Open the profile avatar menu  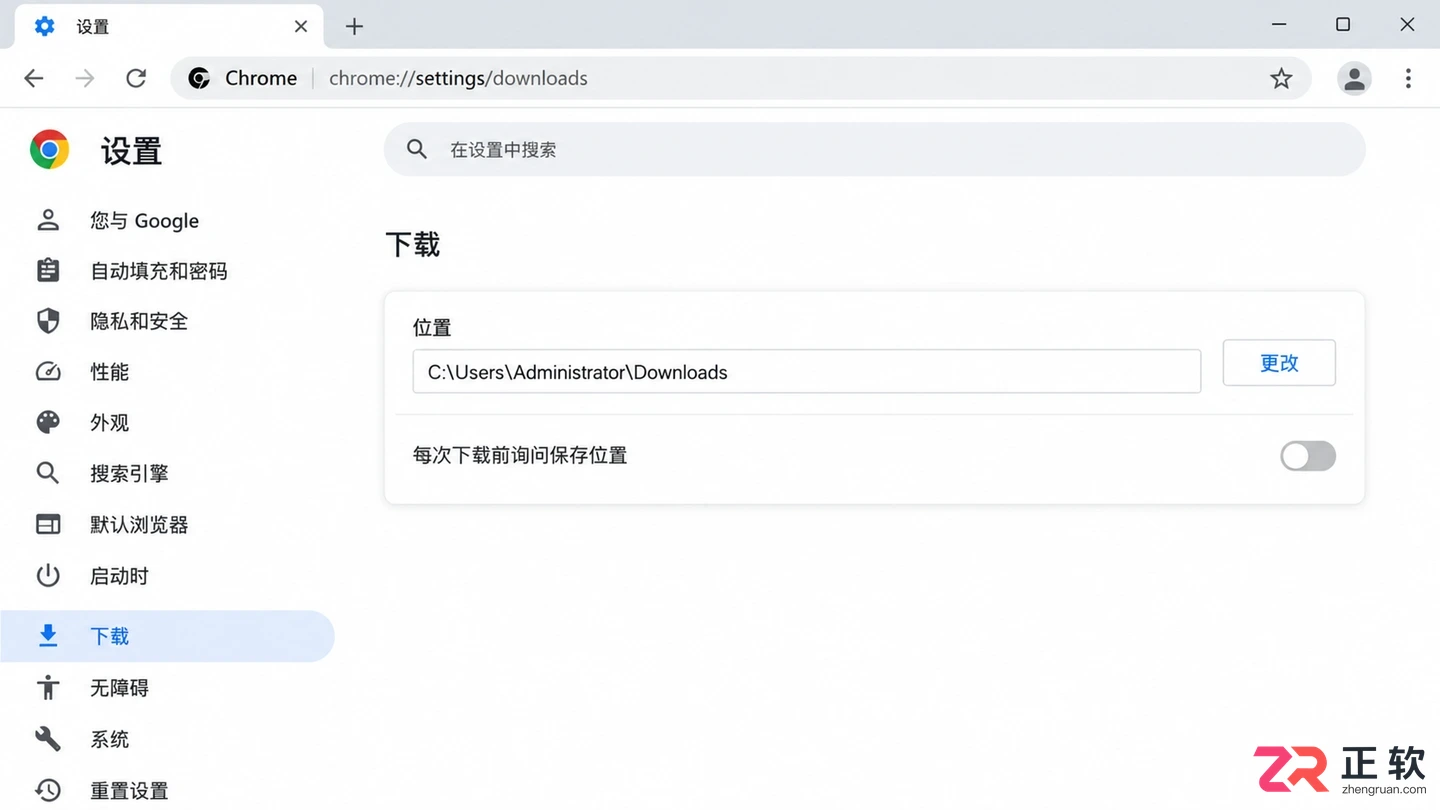(x=1355, y=78)
